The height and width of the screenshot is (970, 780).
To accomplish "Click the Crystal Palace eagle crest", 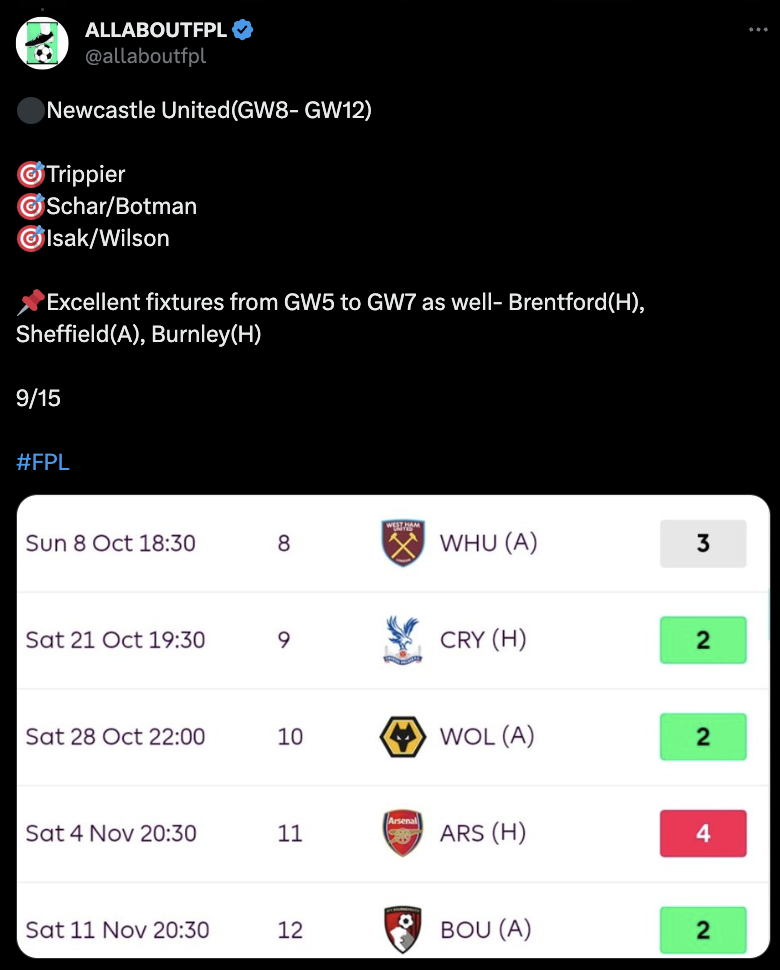I will tap(403, 640).
